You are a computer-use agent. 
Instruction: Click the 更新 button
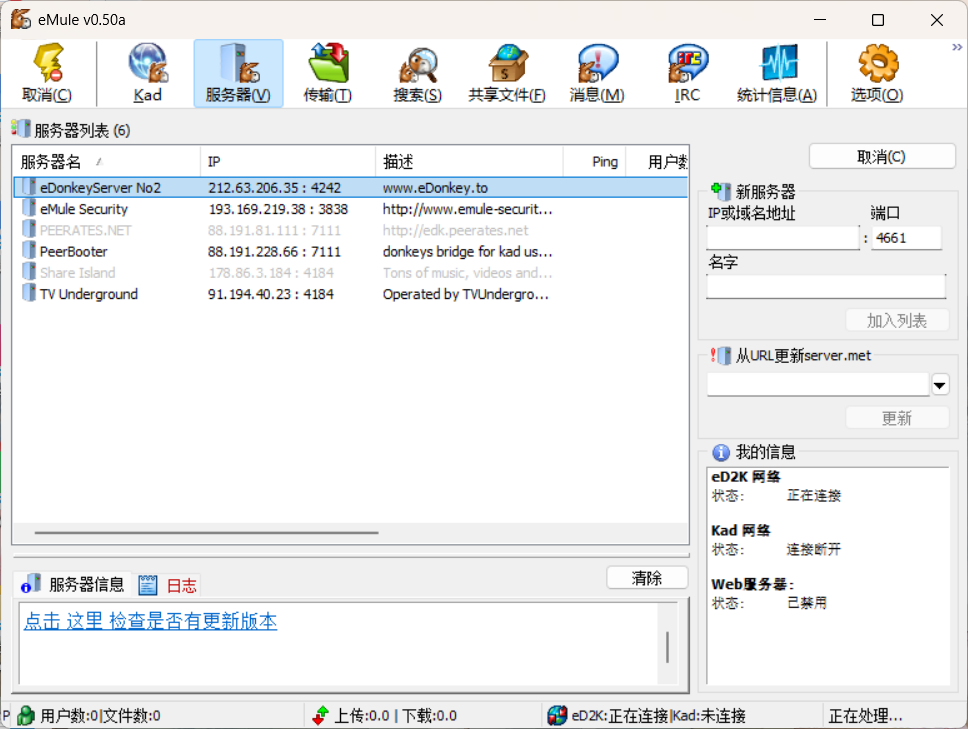[x=896, y=418]
